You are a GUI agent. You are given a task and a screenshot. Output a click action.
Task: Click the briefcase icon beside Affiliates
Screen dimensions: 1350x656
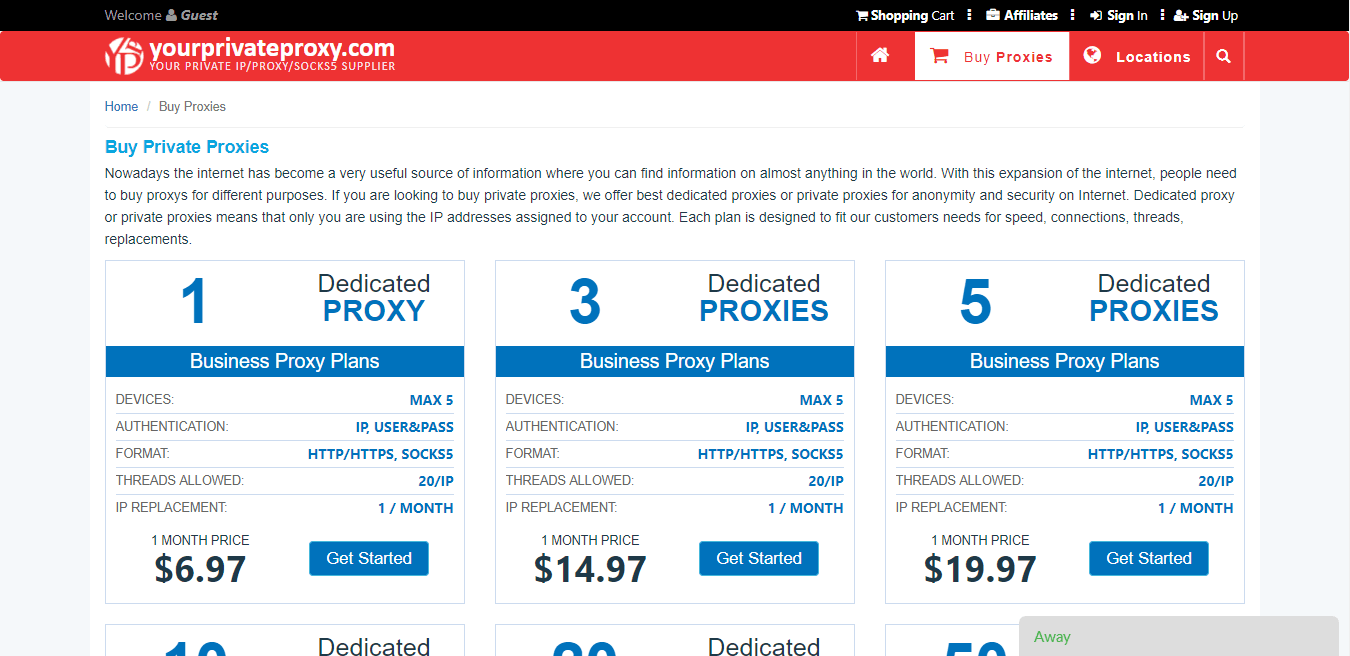pos(992,15)
